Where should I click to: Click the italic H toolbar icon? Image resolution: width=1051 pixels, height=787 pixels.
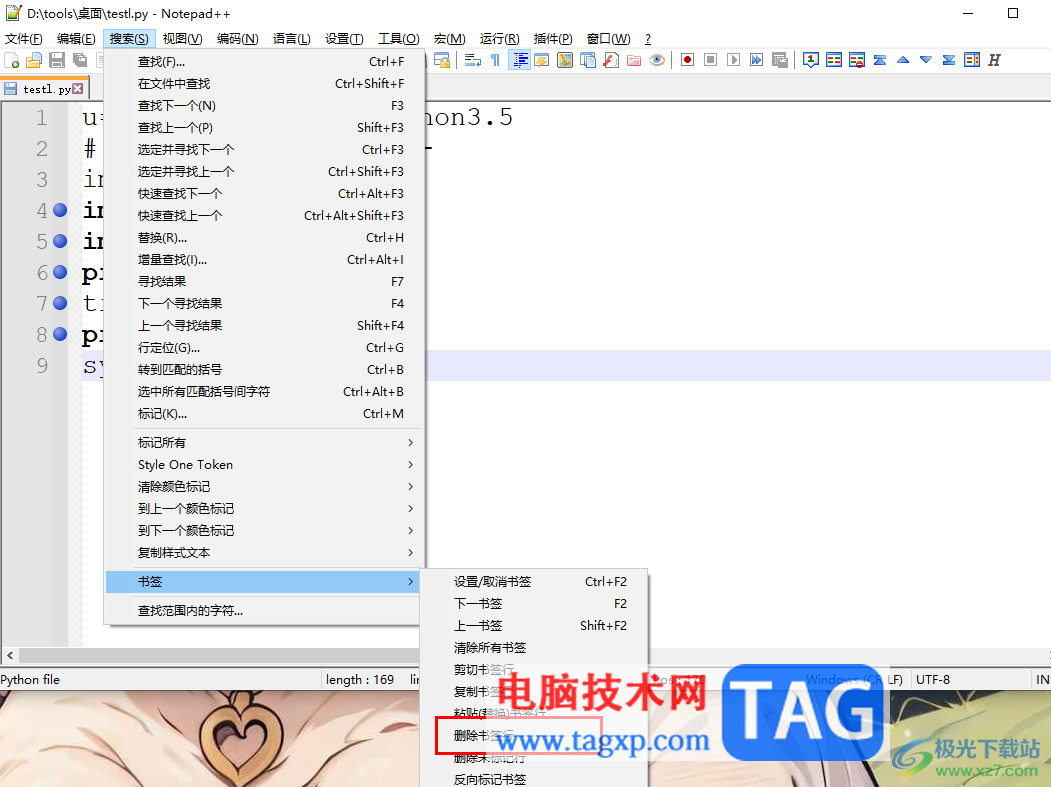(995, 60)
